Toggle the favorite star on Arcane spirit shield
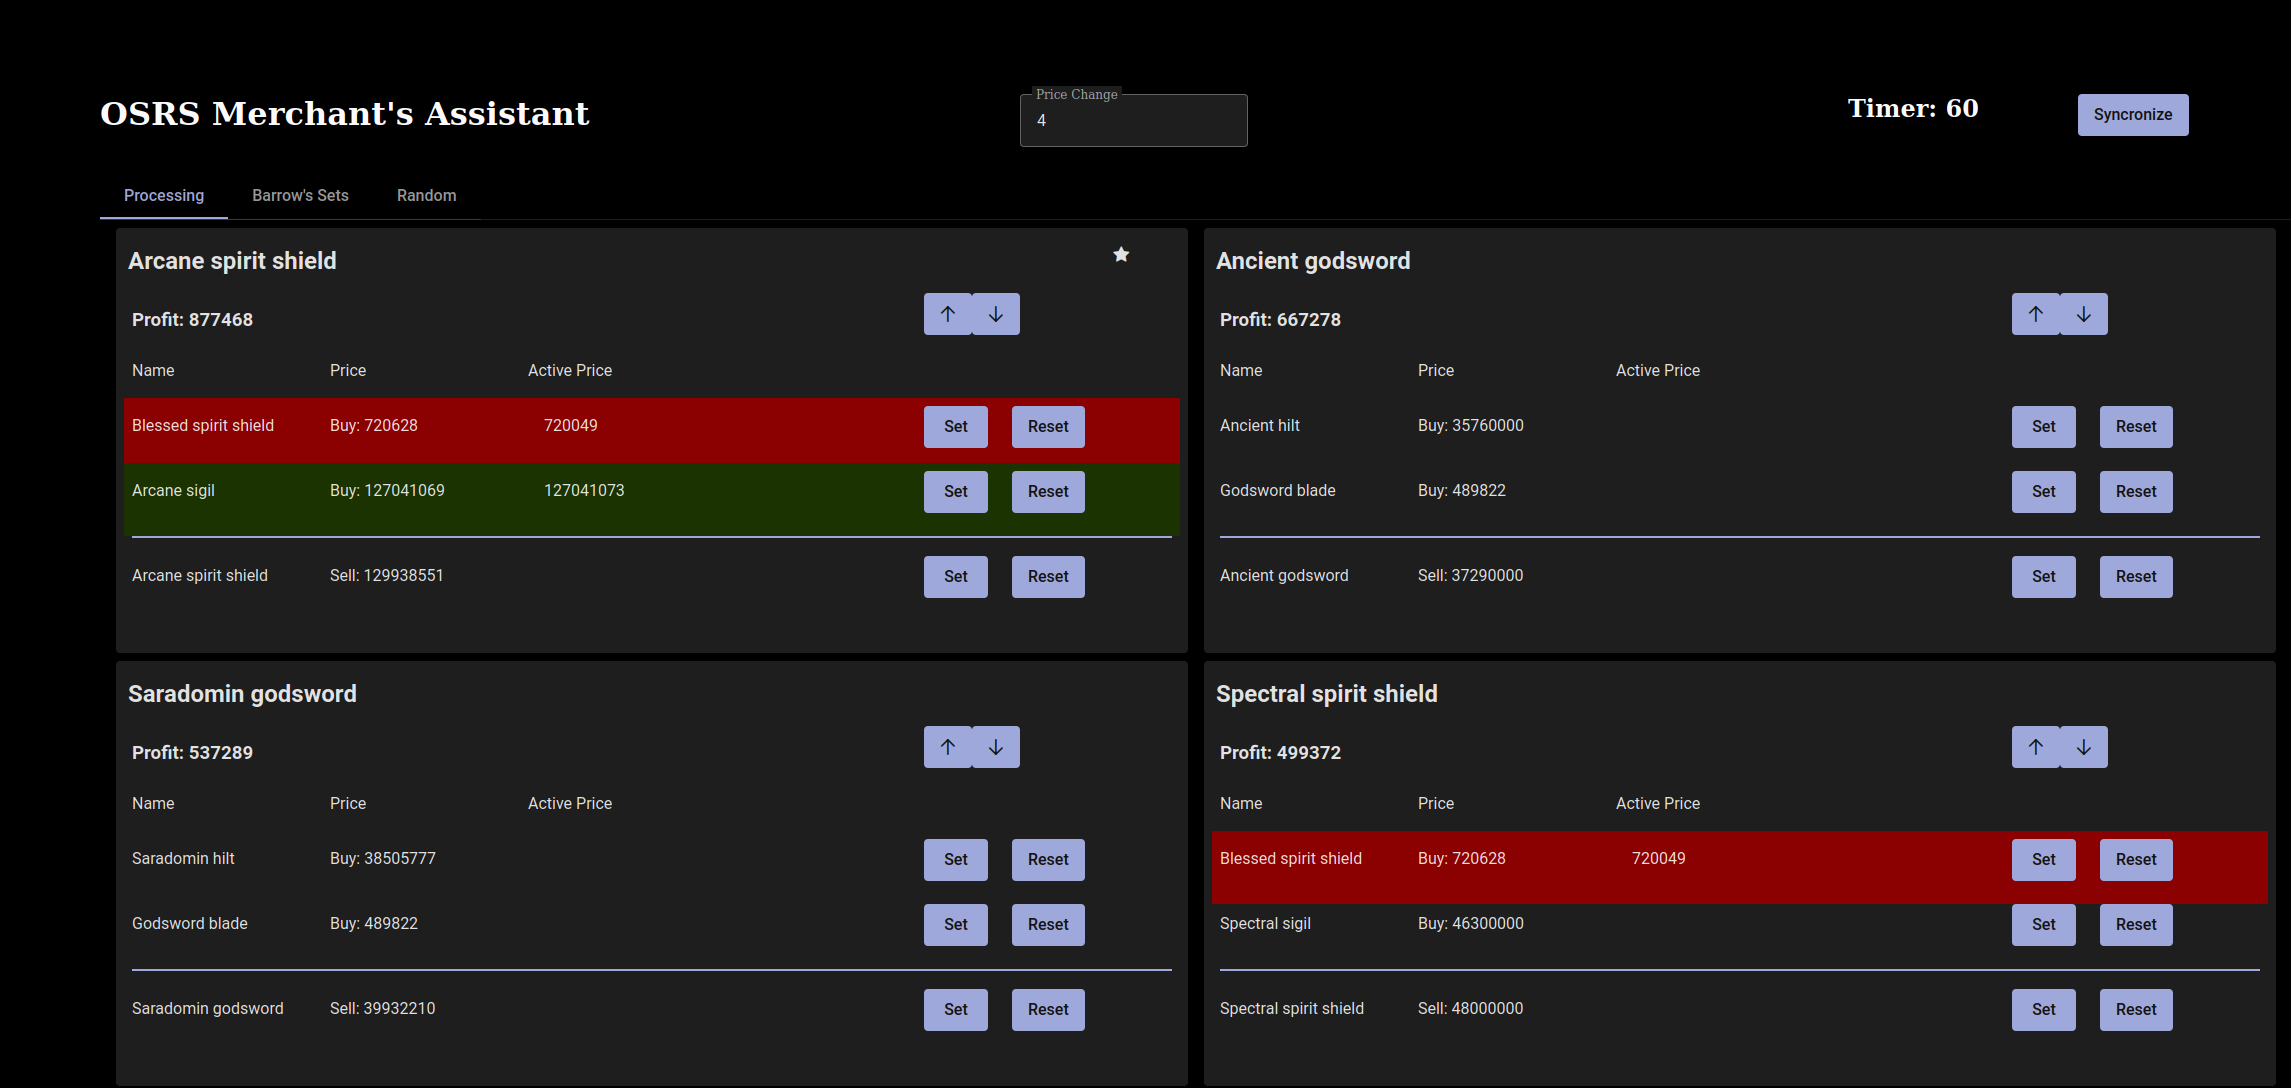Image resolution: width=2291 pixels, height=1088 pixels. pyautogui.click(x=1121, y=255)
